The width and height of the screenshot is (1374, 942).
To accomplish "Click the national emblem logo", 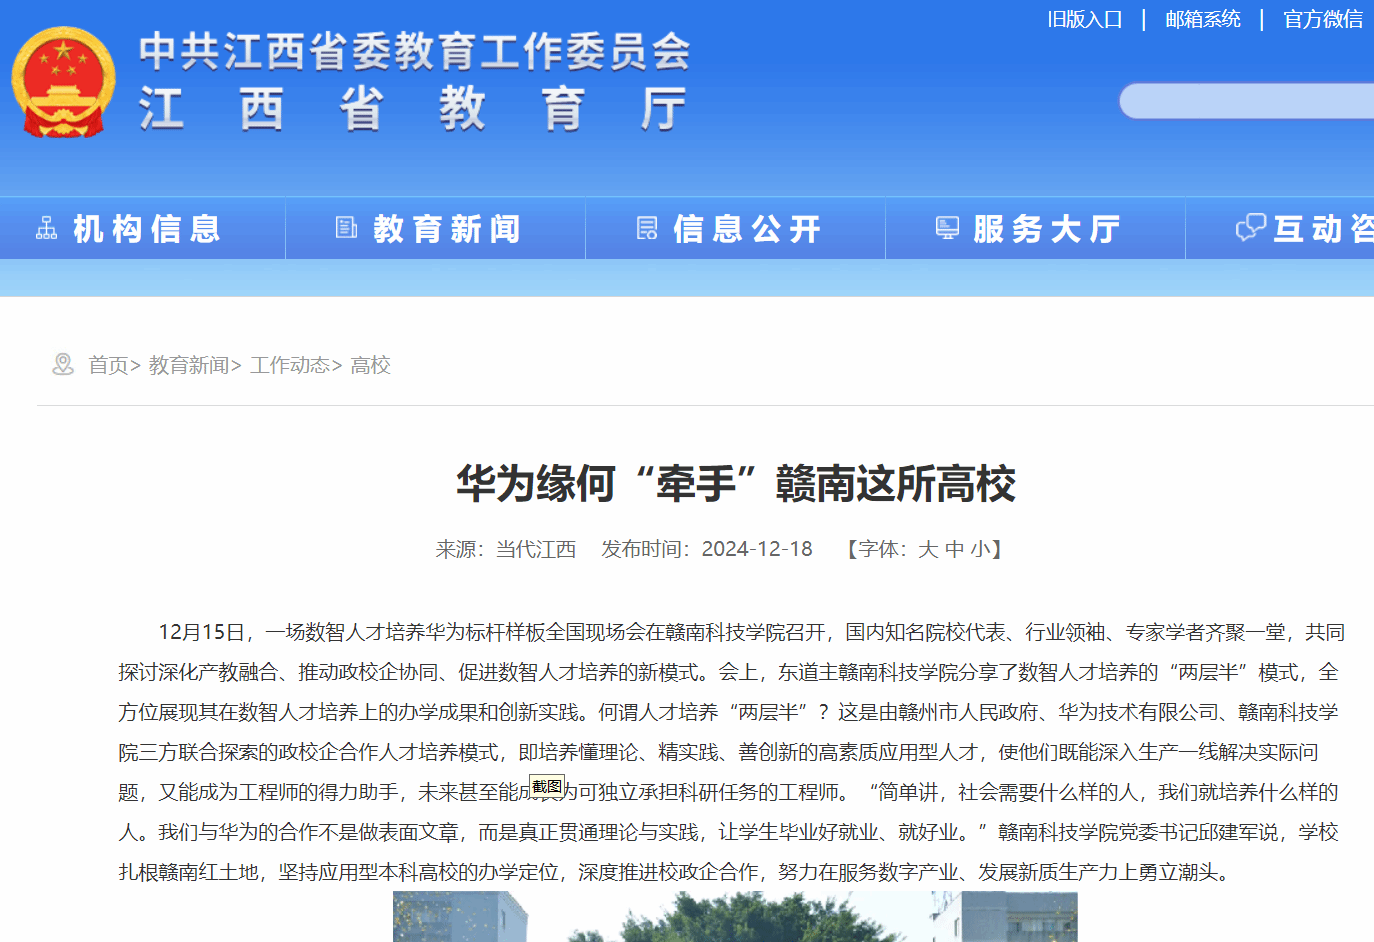I will 63,82.
